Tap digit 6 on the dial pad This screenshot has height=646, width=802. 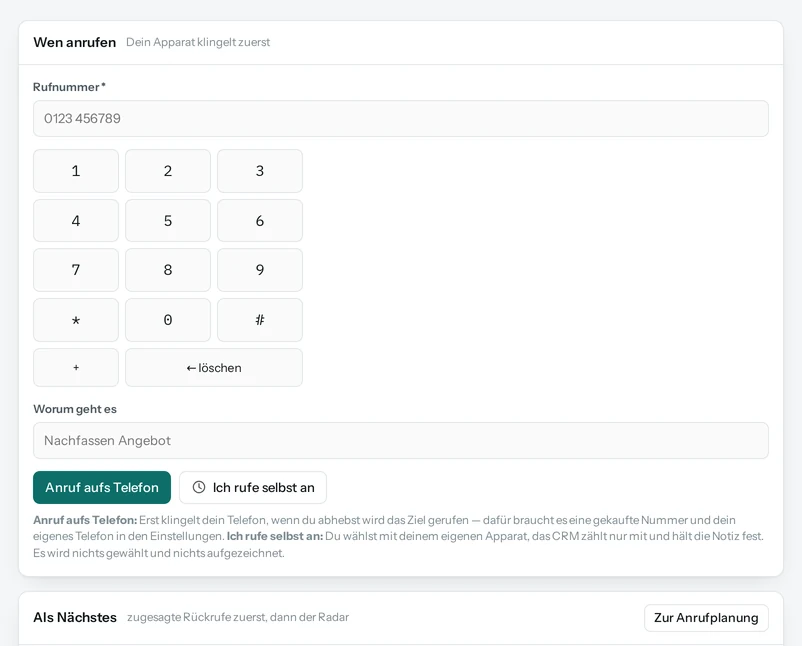tap(260, 220)
